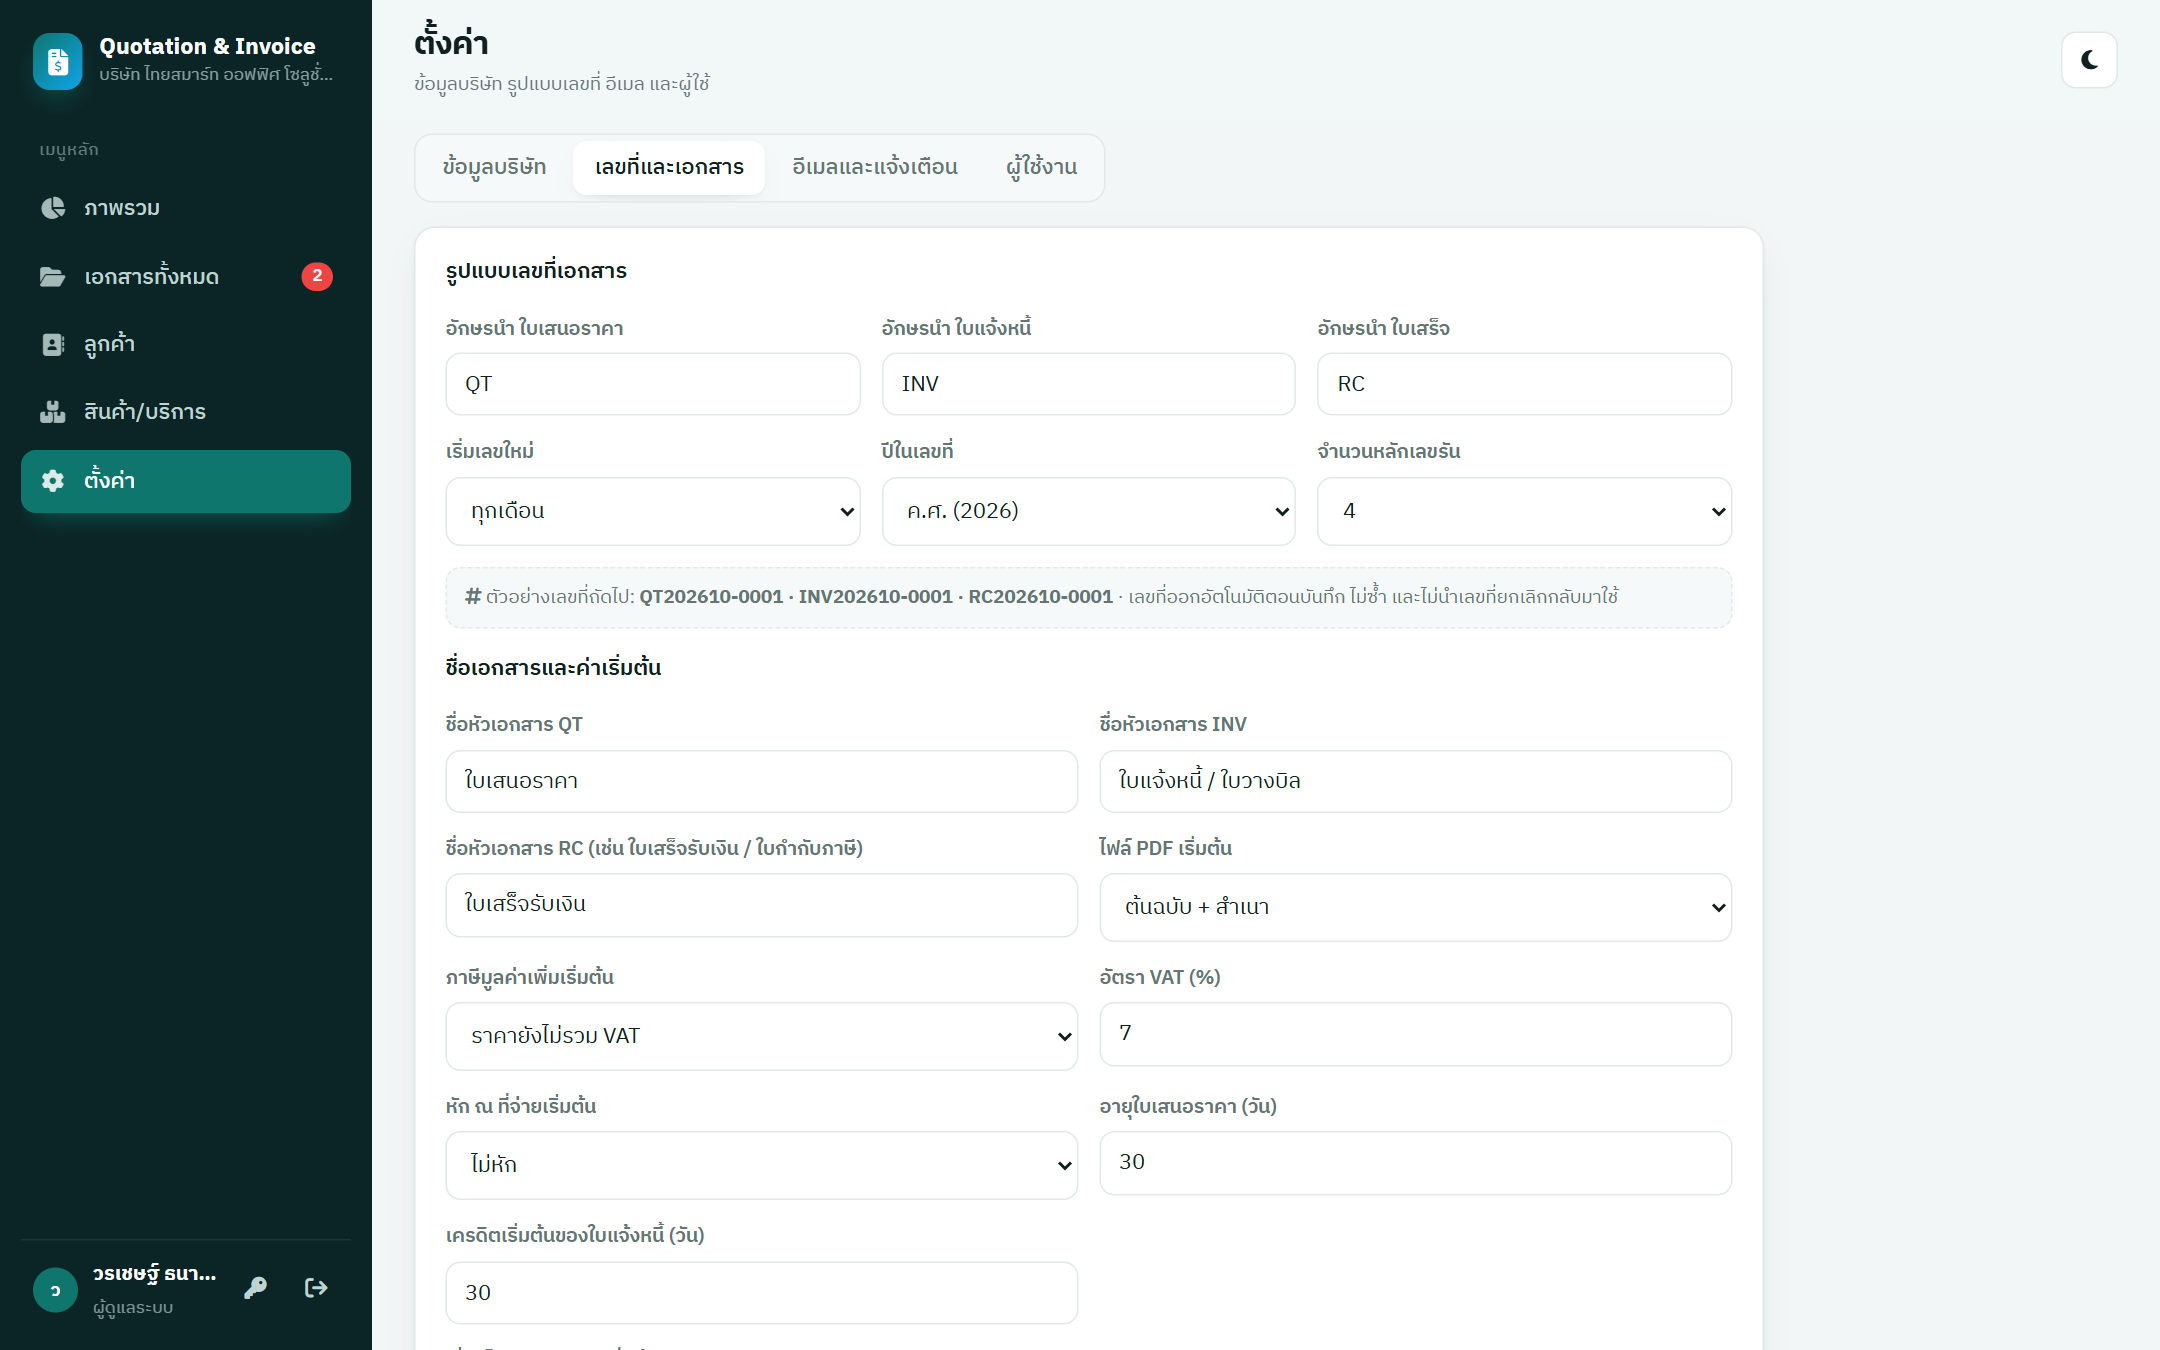Go to the ผู้ใช้งาน tab

1041,167
